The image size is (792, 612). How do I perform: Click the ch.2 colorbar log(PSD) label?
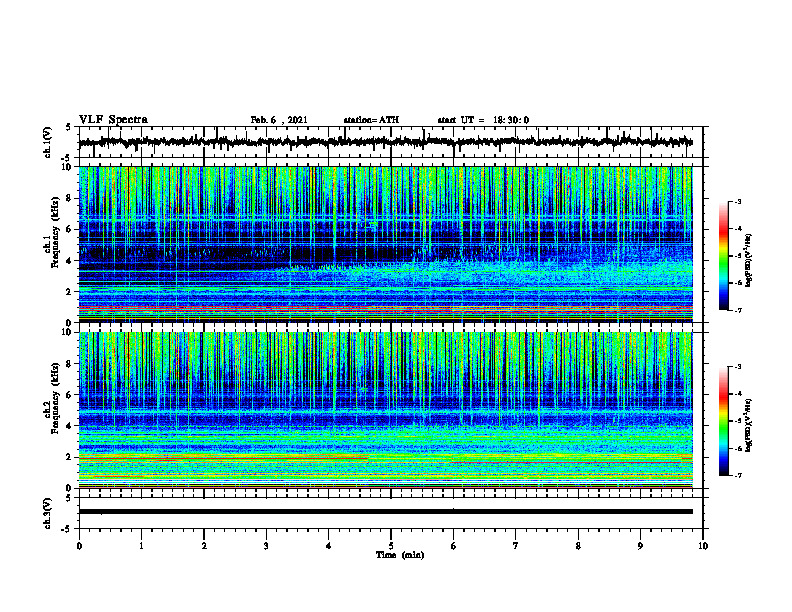(749, 425)
